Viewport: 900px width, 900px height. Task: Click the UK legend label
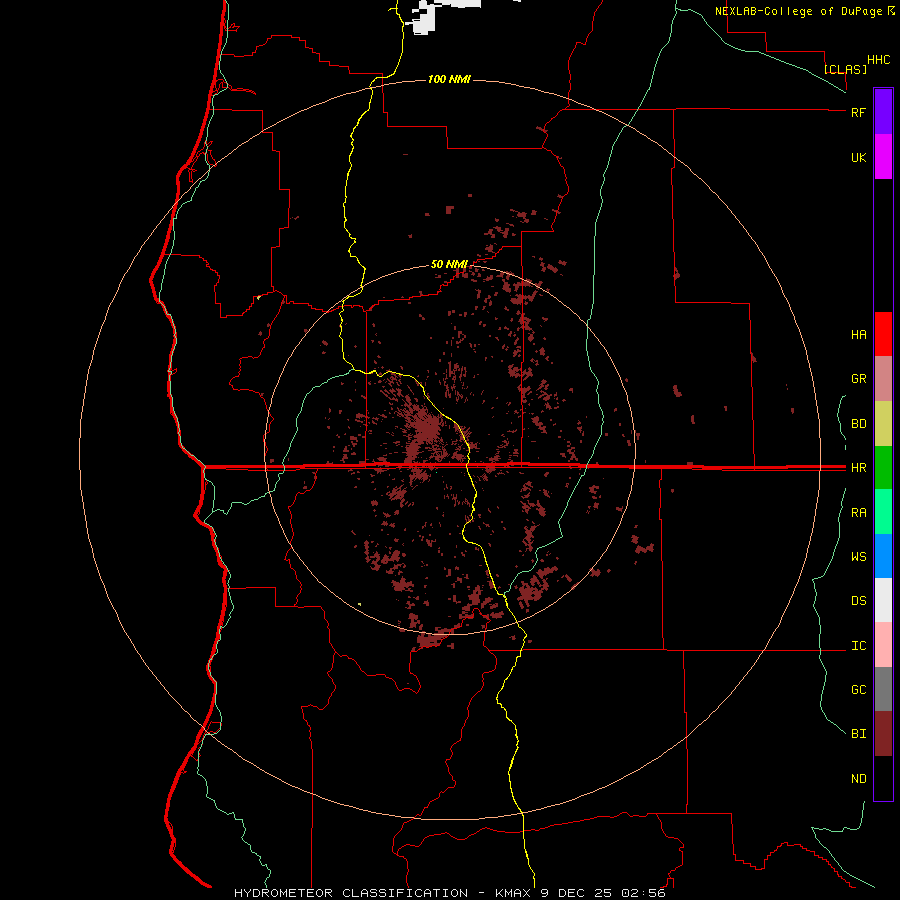[858, 158]
